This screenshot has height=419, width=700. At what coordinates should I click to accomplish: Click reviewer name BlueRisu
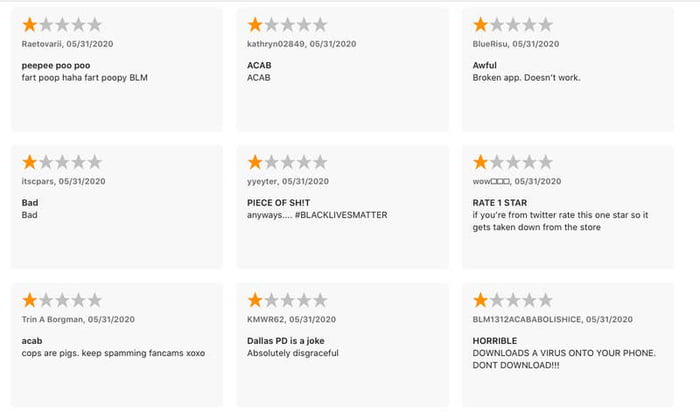pos(492,44)
